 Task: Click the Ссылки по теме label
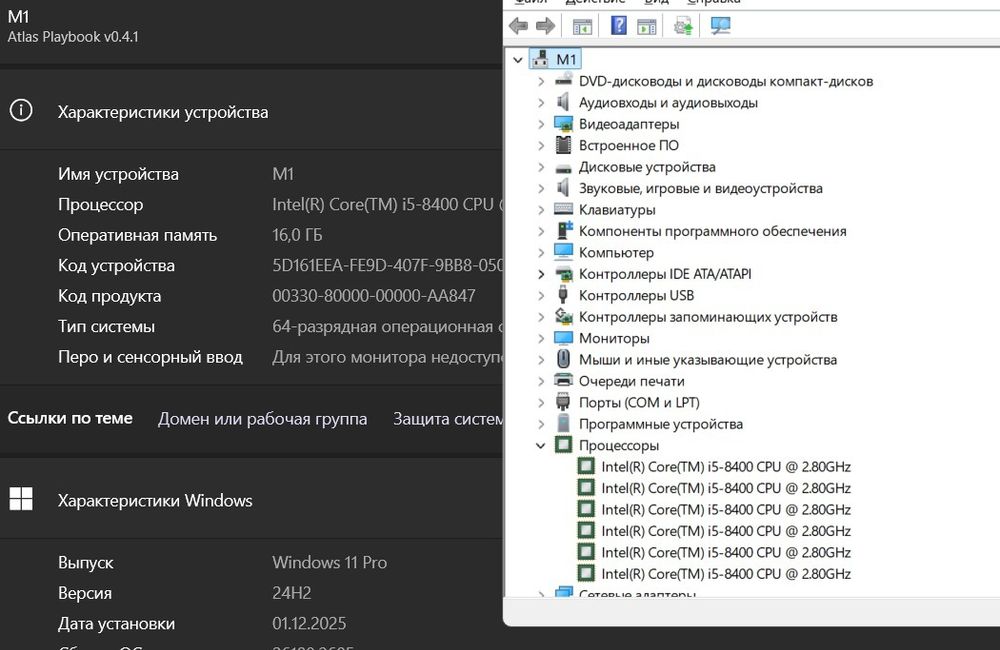[x=70, y=418]
